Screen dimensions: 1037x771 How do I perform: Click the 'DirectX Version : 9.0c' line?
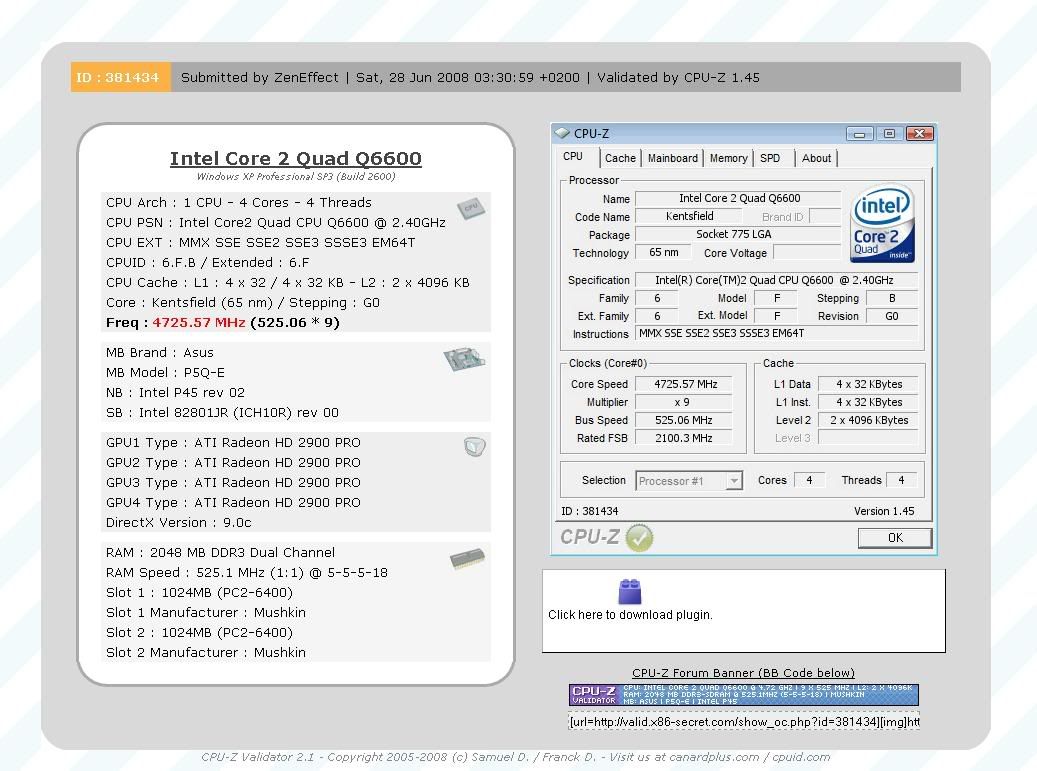(179, 522)
